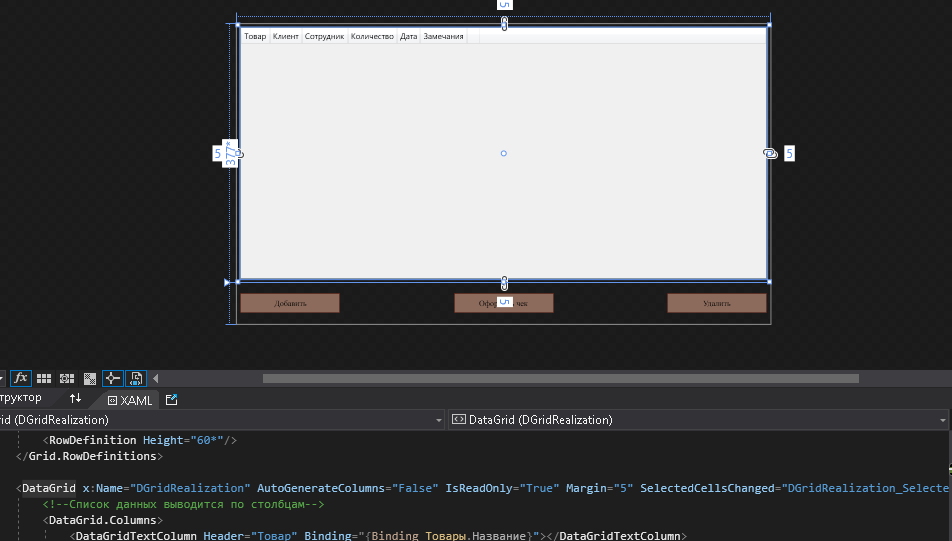Click the bottom-right resize handle of DataGrid
Screen dimensions: 952x541
point(769,282)
